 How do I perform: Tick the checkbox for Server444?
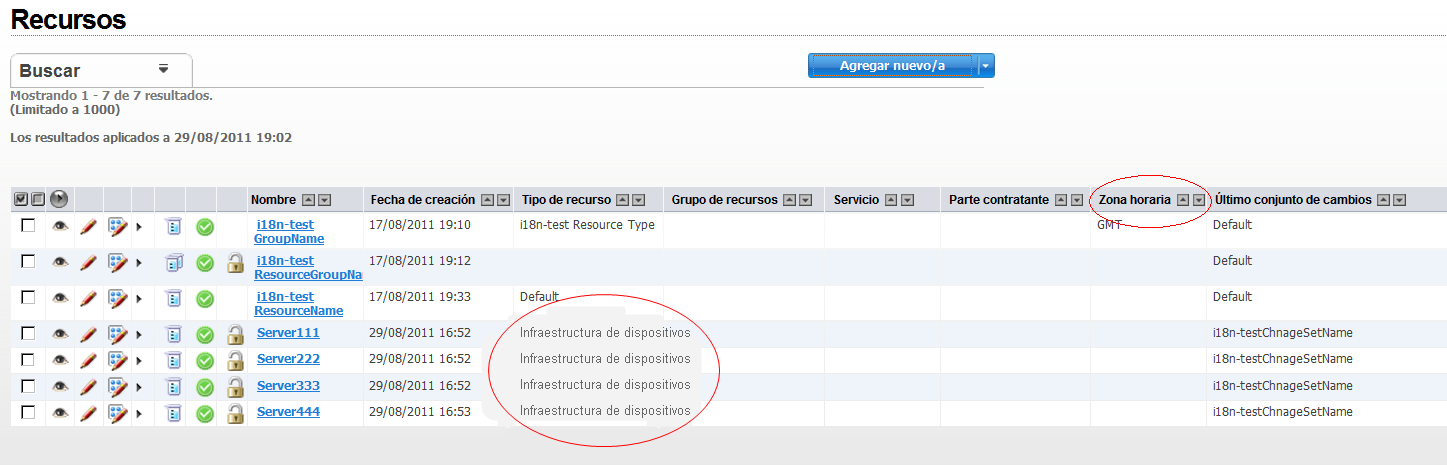(28, 411)
